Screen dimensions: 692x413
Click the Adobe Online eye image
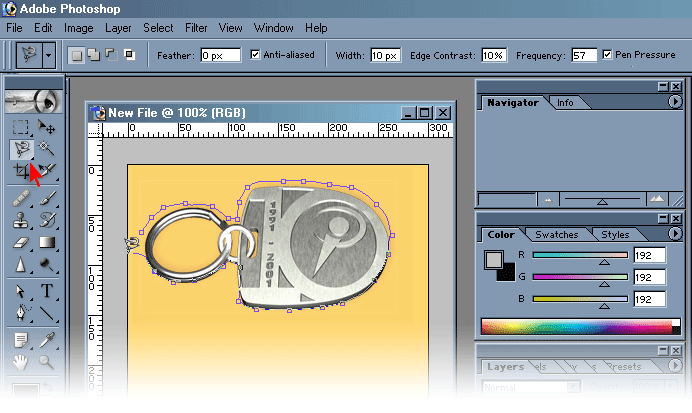(x=34, y=101)
